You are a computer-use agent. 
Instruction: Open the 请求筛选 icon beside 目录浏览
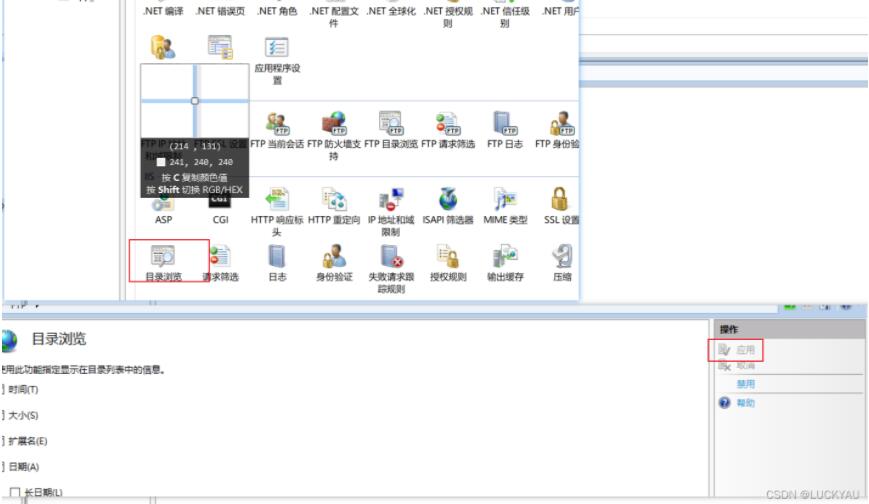[220, 256]
